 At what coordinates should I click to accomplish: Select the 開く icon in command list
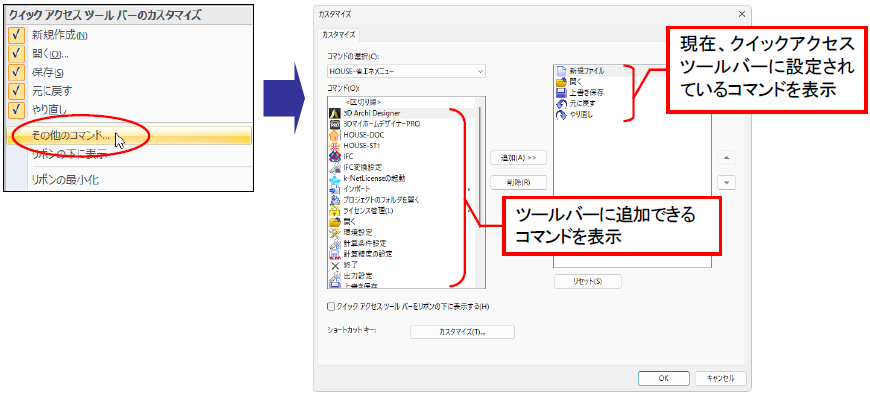point(335,221)
